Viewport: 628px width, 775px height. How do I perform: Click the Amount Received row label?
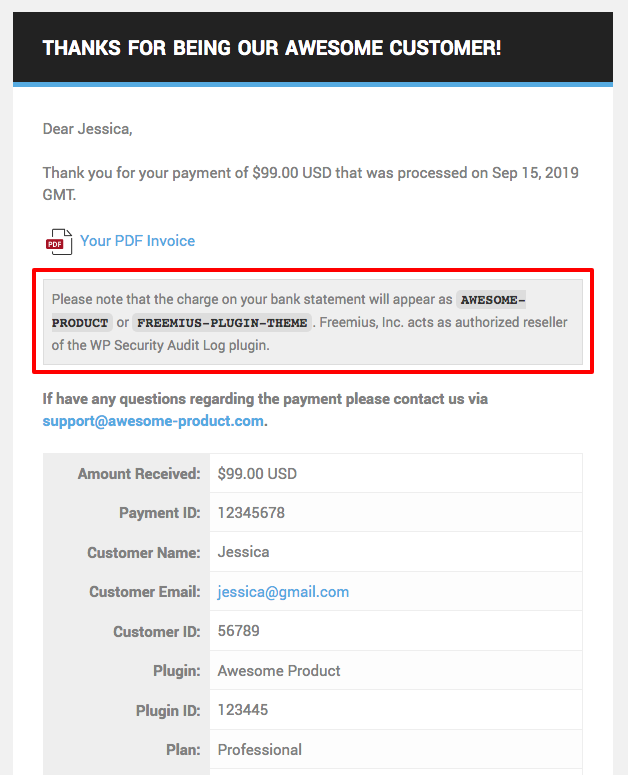point(139,474)
